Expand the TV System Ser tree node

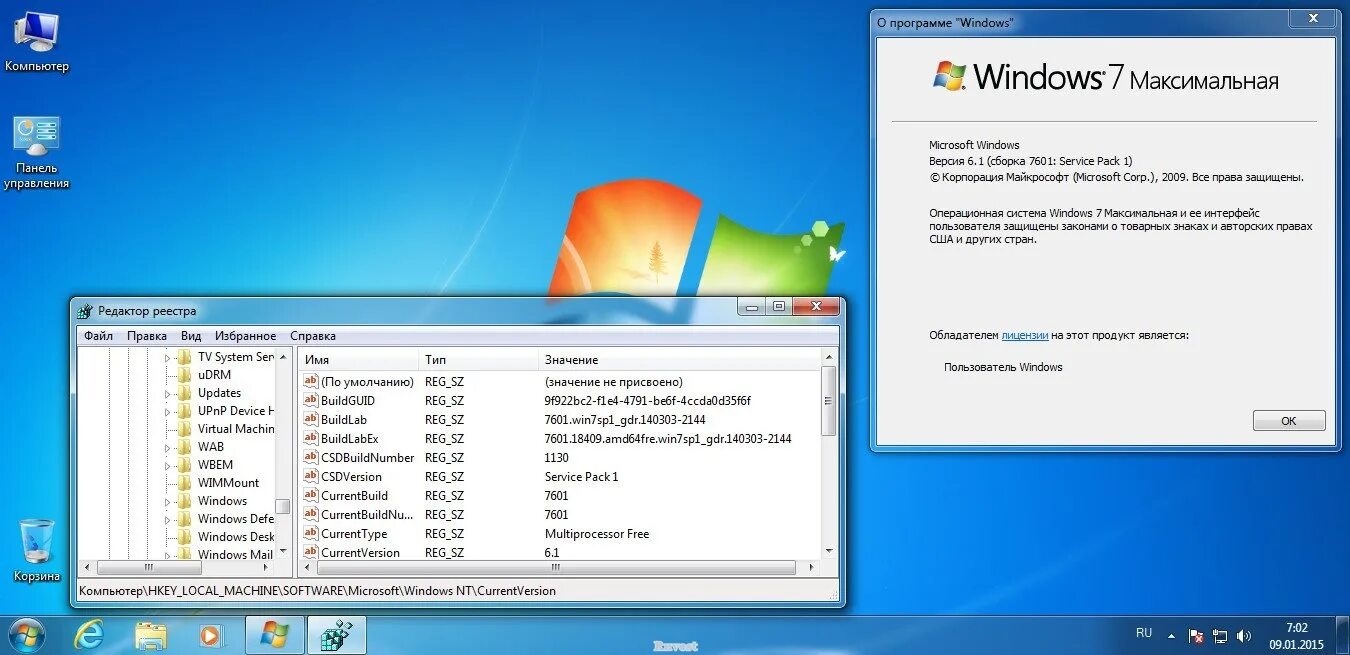click(168, 357)
